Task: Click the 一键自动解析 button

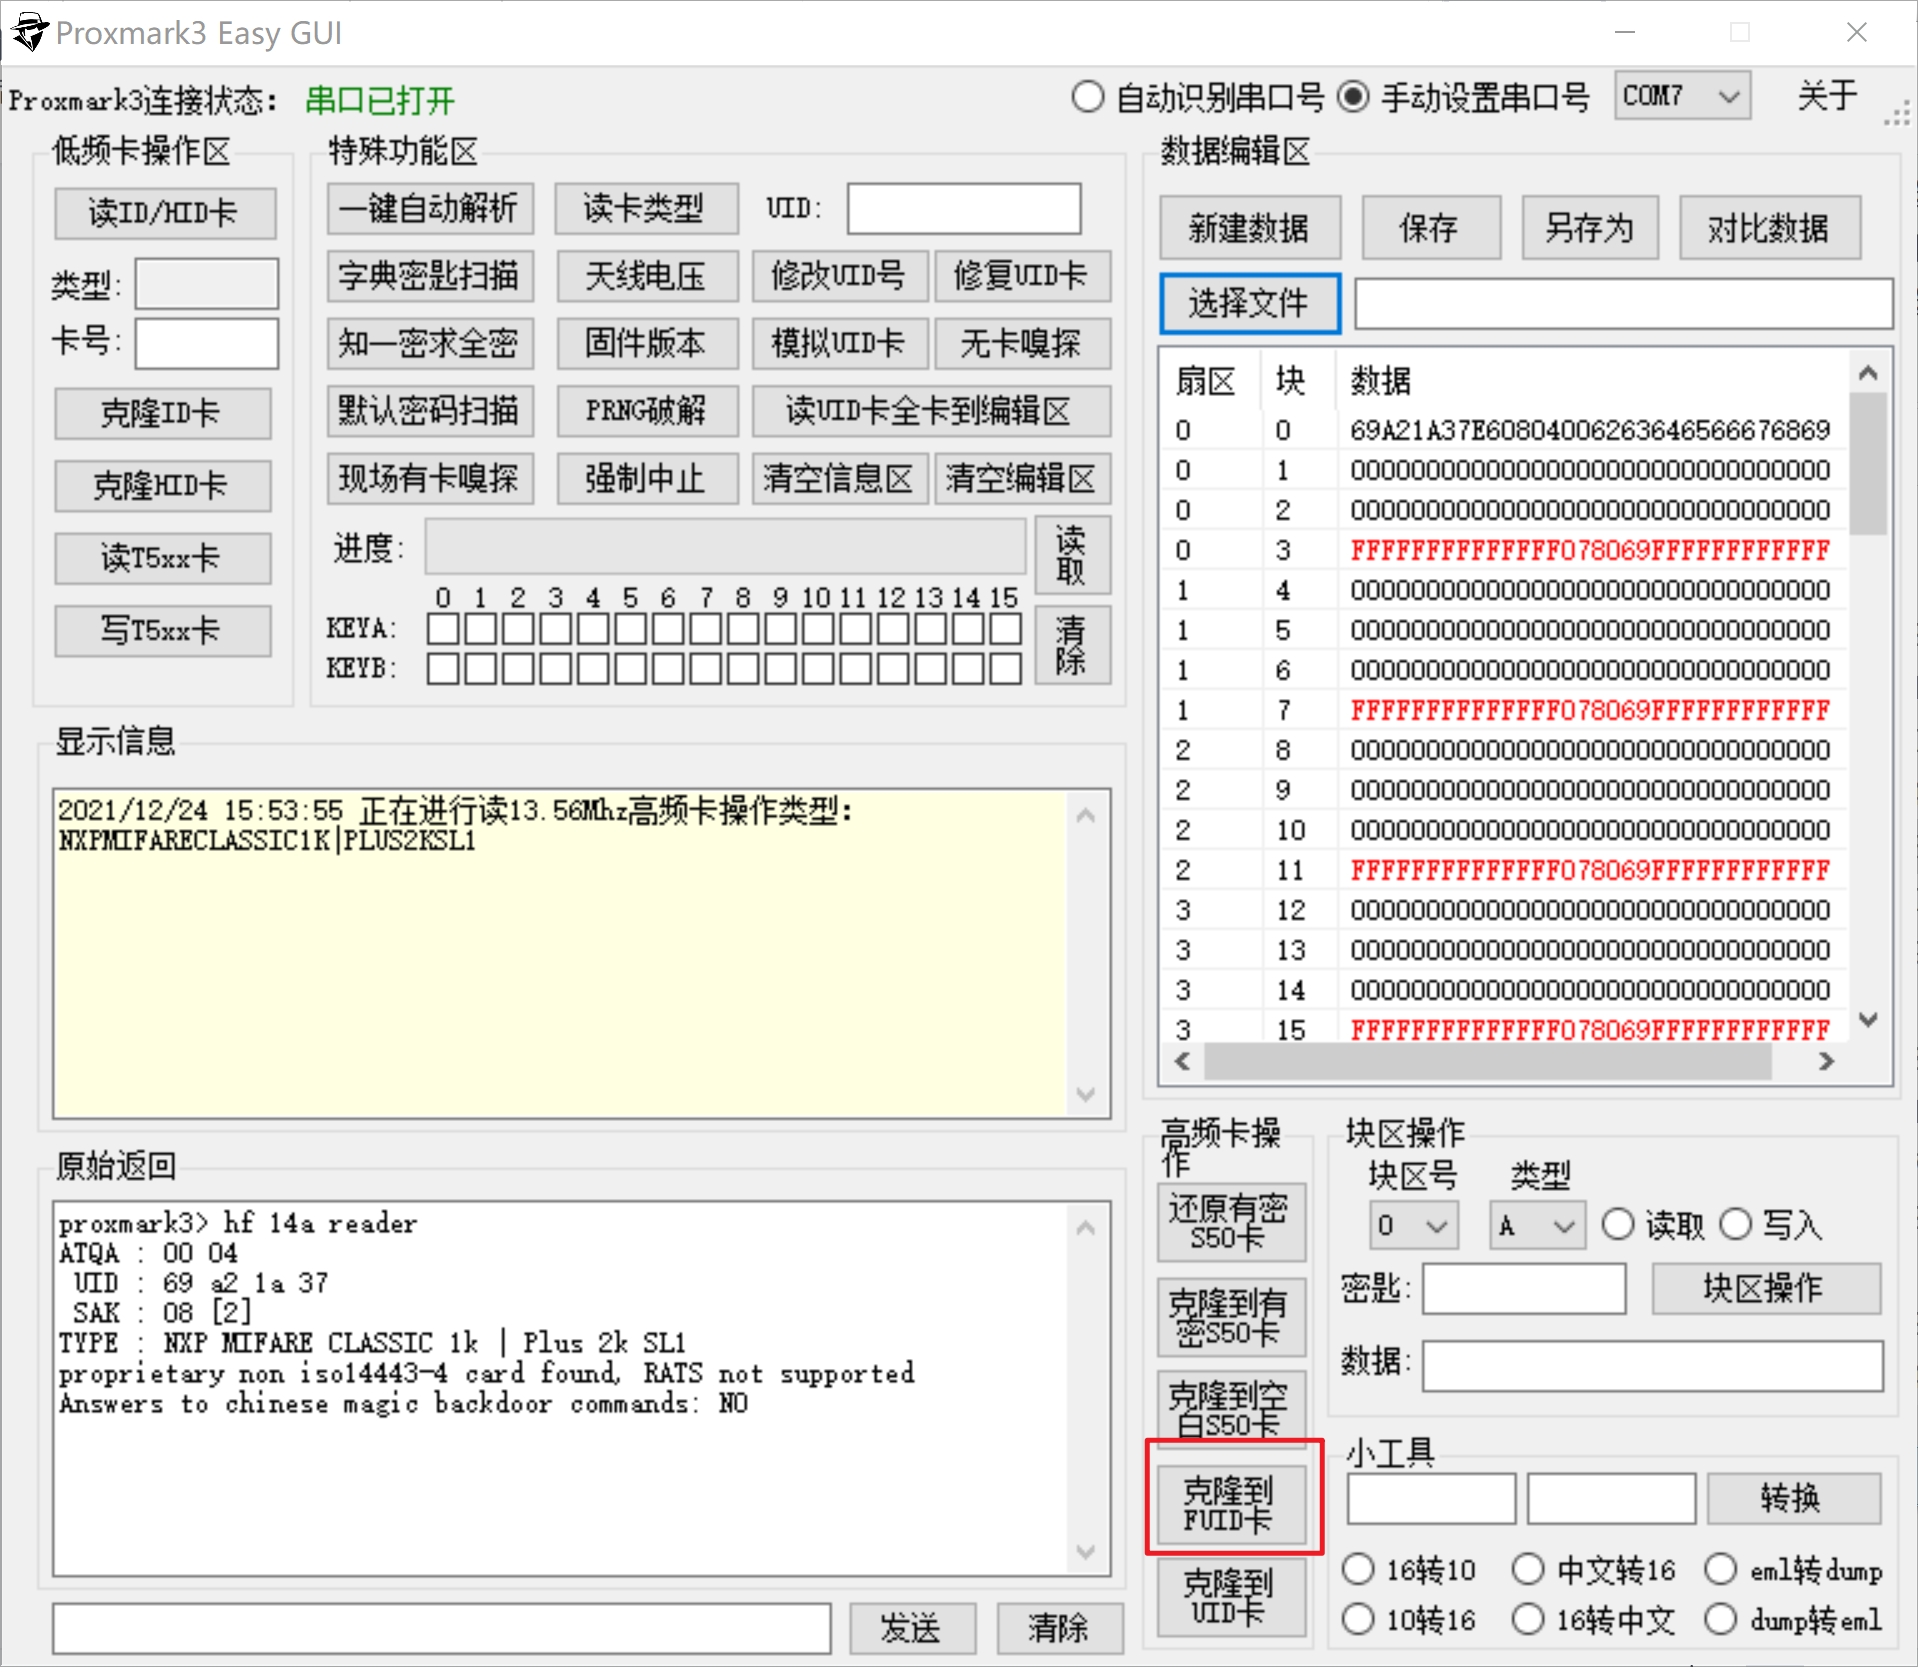Action: 430,208
